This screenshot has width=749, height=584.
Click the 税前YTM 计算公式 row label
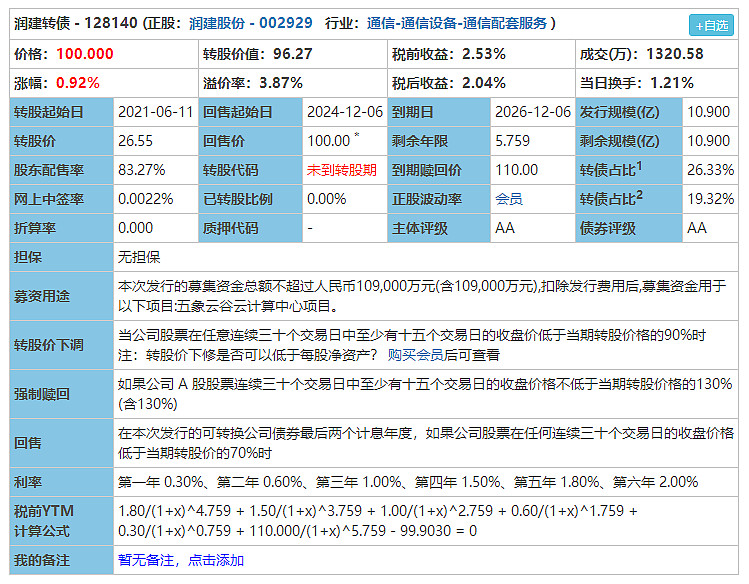click(61, 521)
